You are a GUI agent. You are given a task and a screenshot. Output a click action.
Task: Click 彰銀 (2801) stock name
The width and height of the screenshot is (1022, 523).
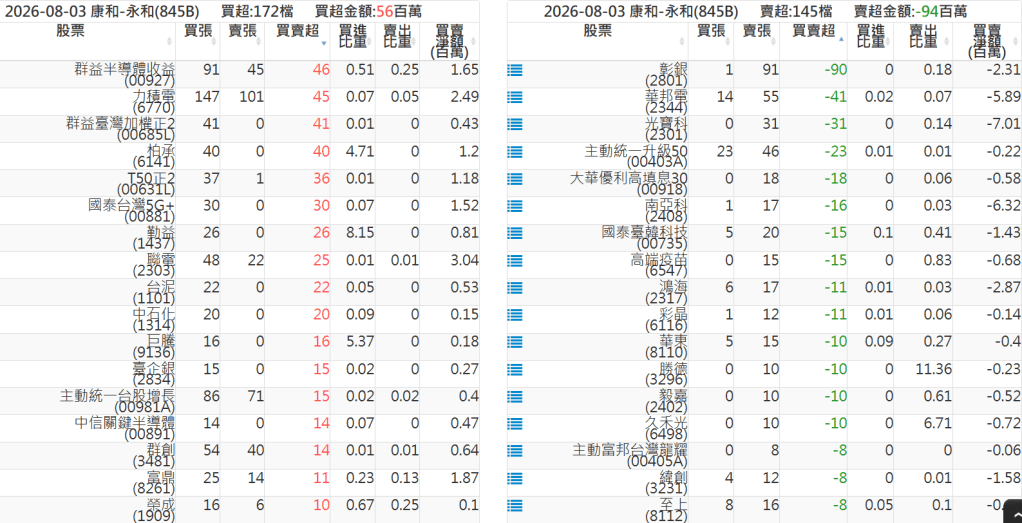(666, 75)
